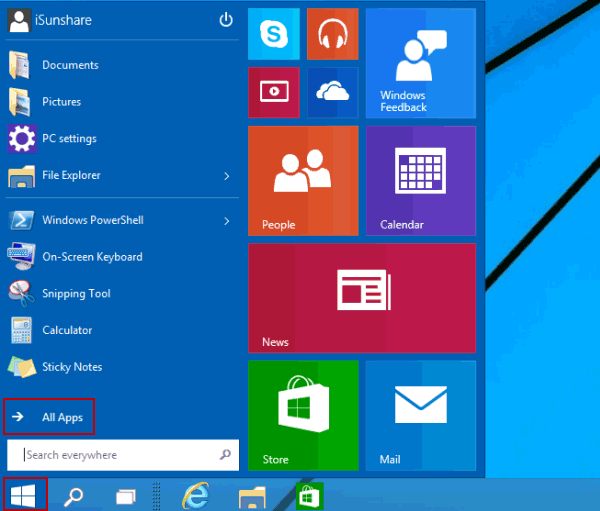Open Sticky Notes
The height and width of the screenshot is (511, 600).
pyautogui.click(x=122, y=367)
